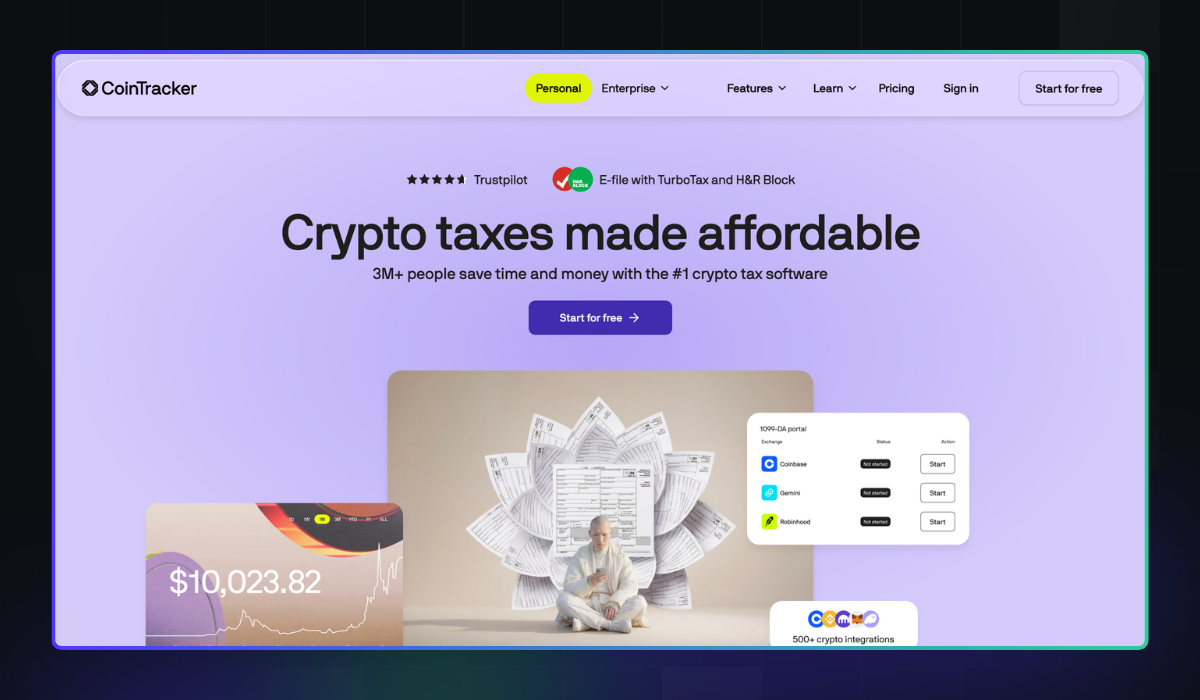Select the 1M chart time range
This screenshot has height=700, width=1200.
[x=322, y=519]
